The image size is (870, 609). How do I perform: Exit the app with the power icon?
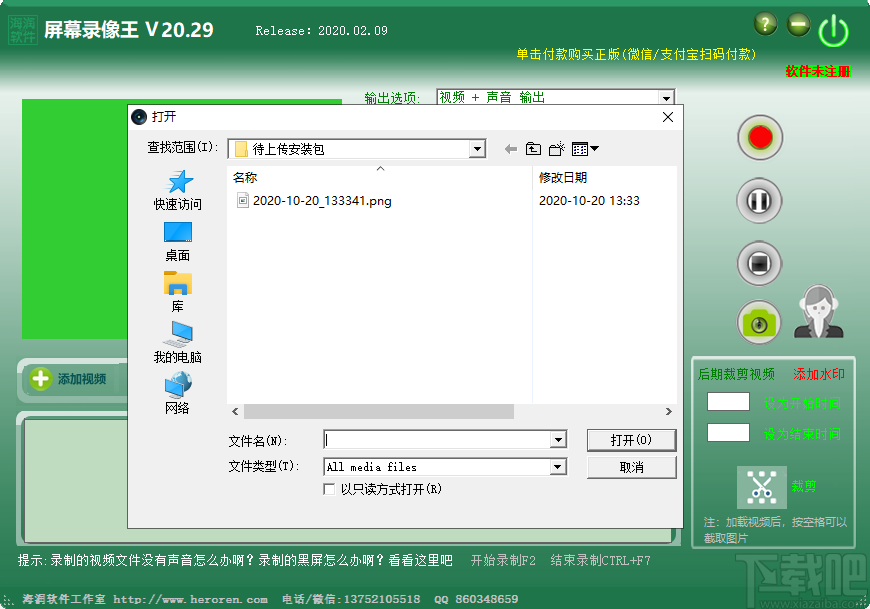pos(833,31)
